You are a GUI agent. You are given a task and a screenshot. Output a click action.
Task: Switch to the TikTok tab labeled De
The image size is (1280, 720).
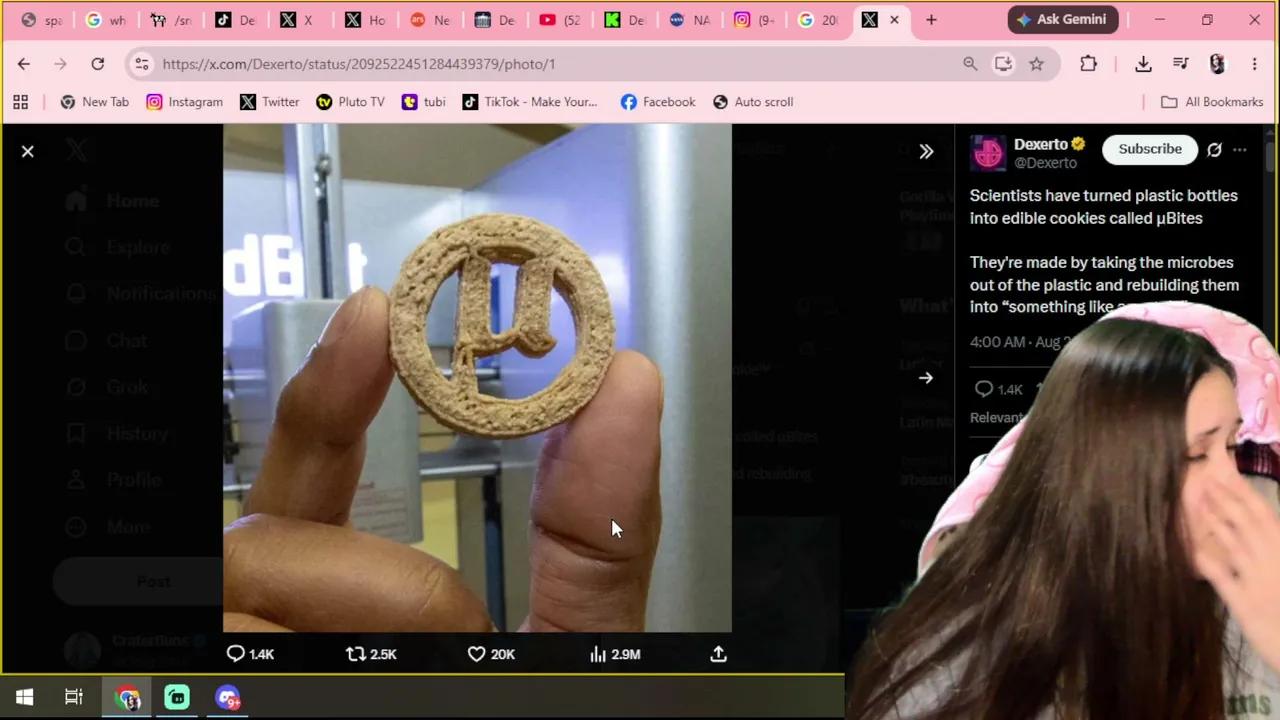234,20
